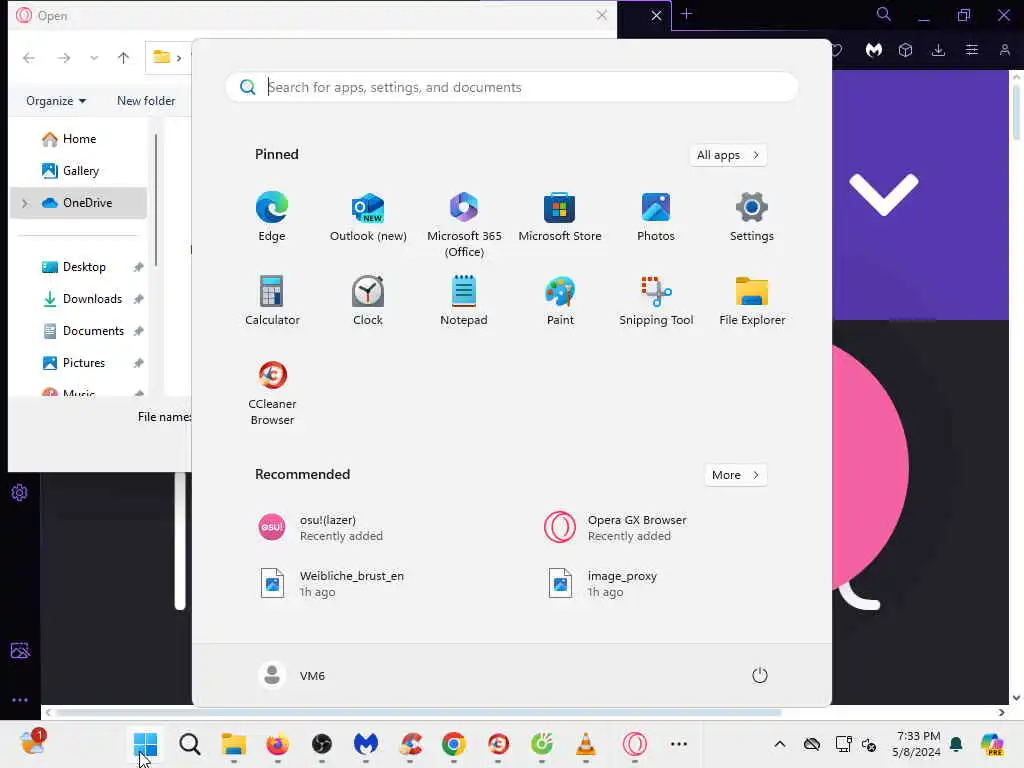Open Microsoft Store pinned app
Screen dimensions: 1024x768
(560, 217)
